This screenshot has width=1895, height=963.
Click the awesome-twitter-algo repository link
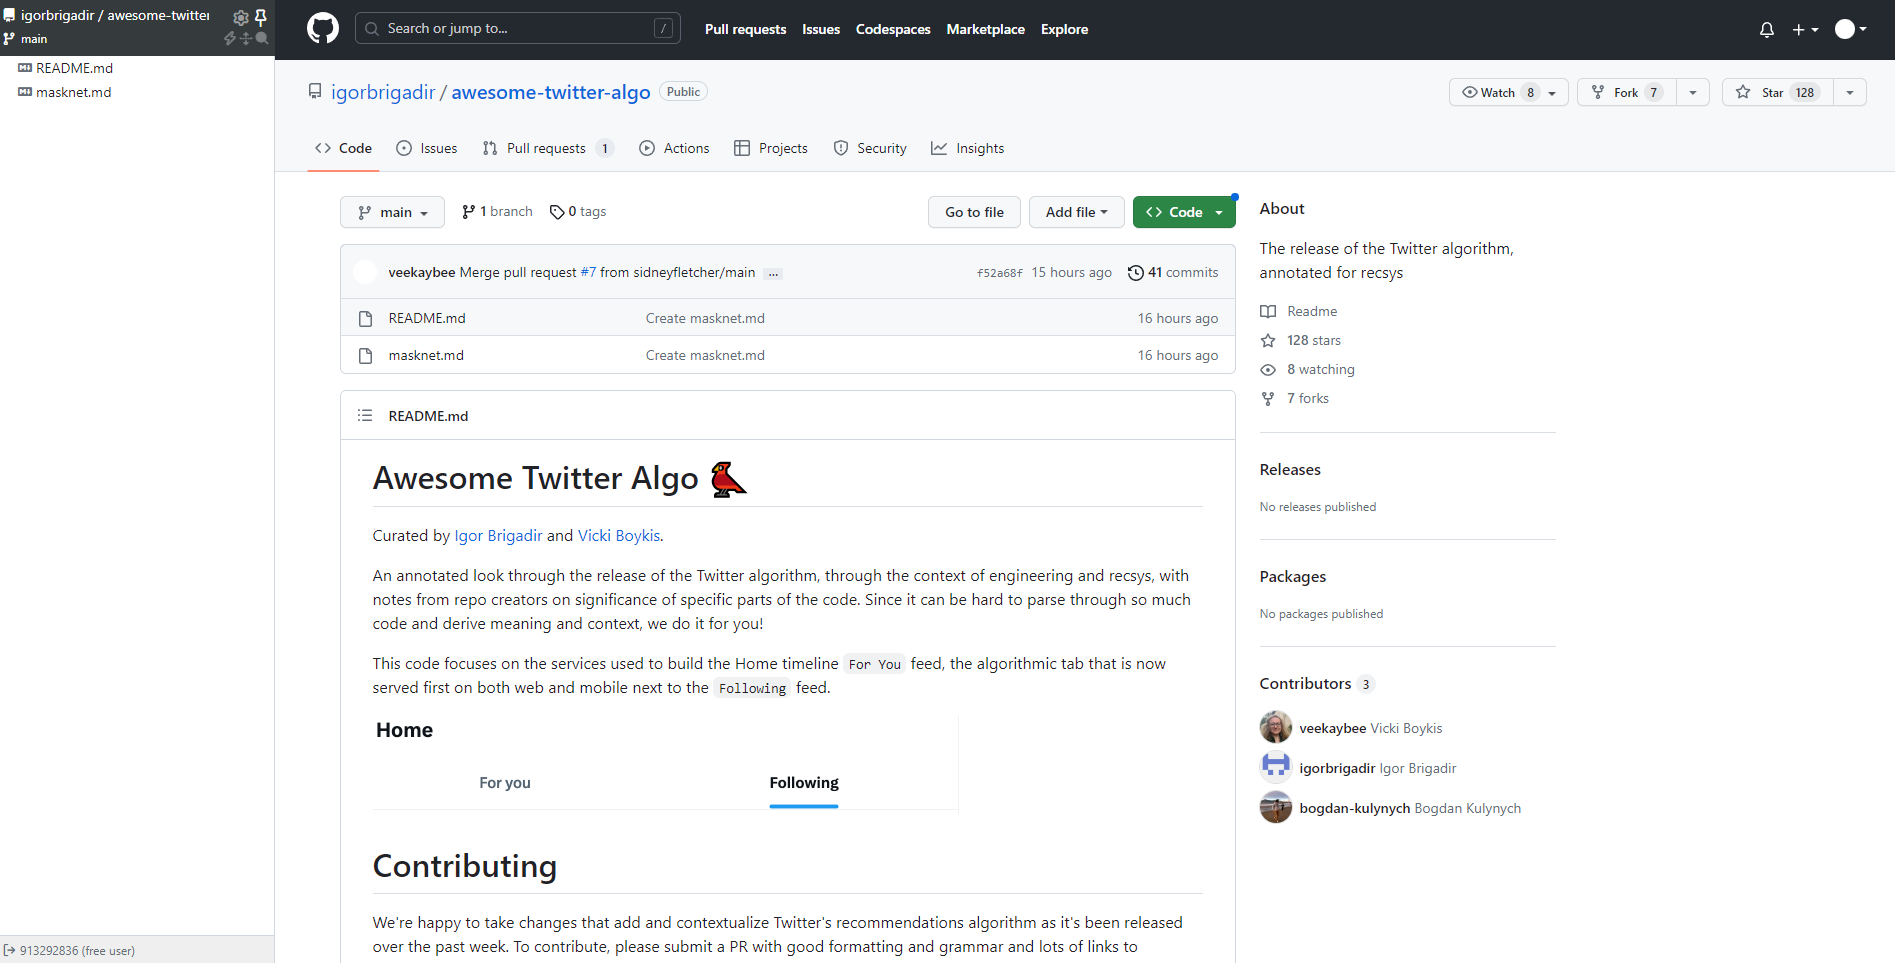pos(551,92)
